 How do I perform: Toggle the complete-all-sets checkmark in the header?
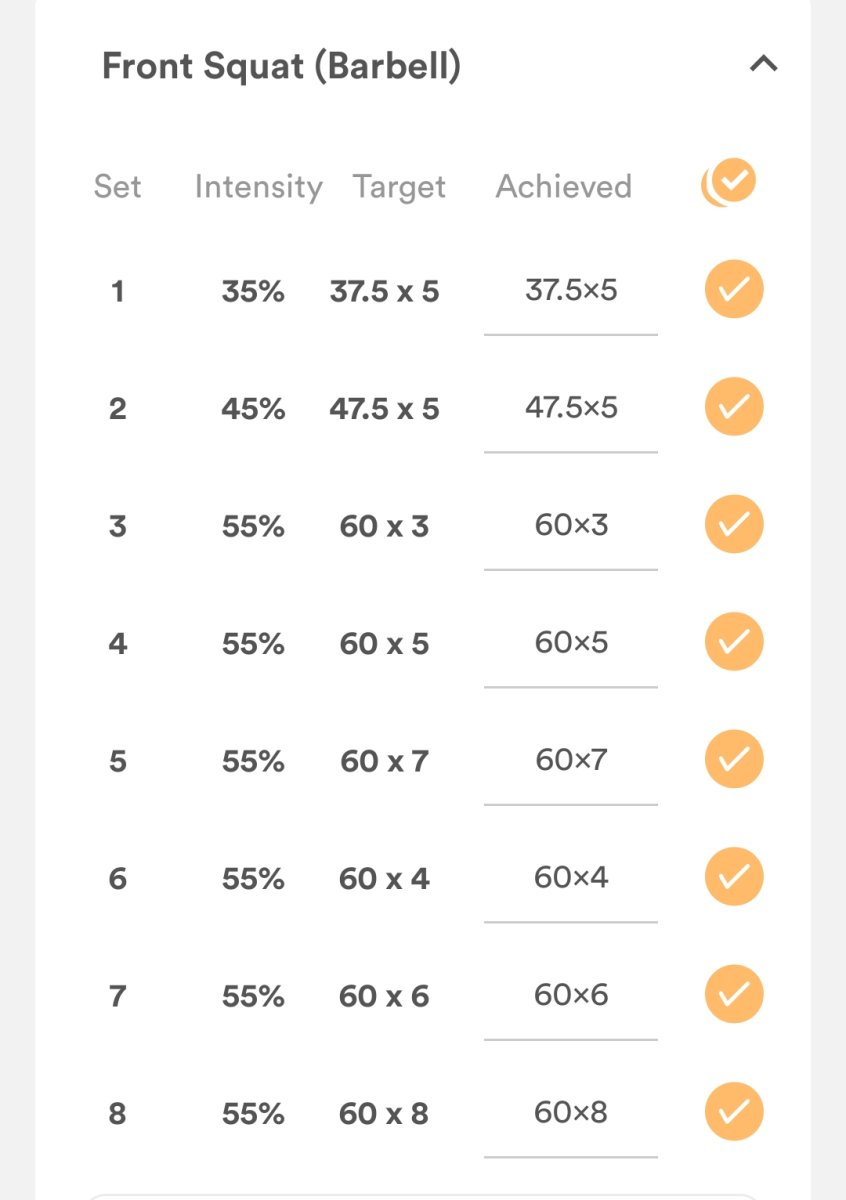pyautogui.click(x=731, y=182)
